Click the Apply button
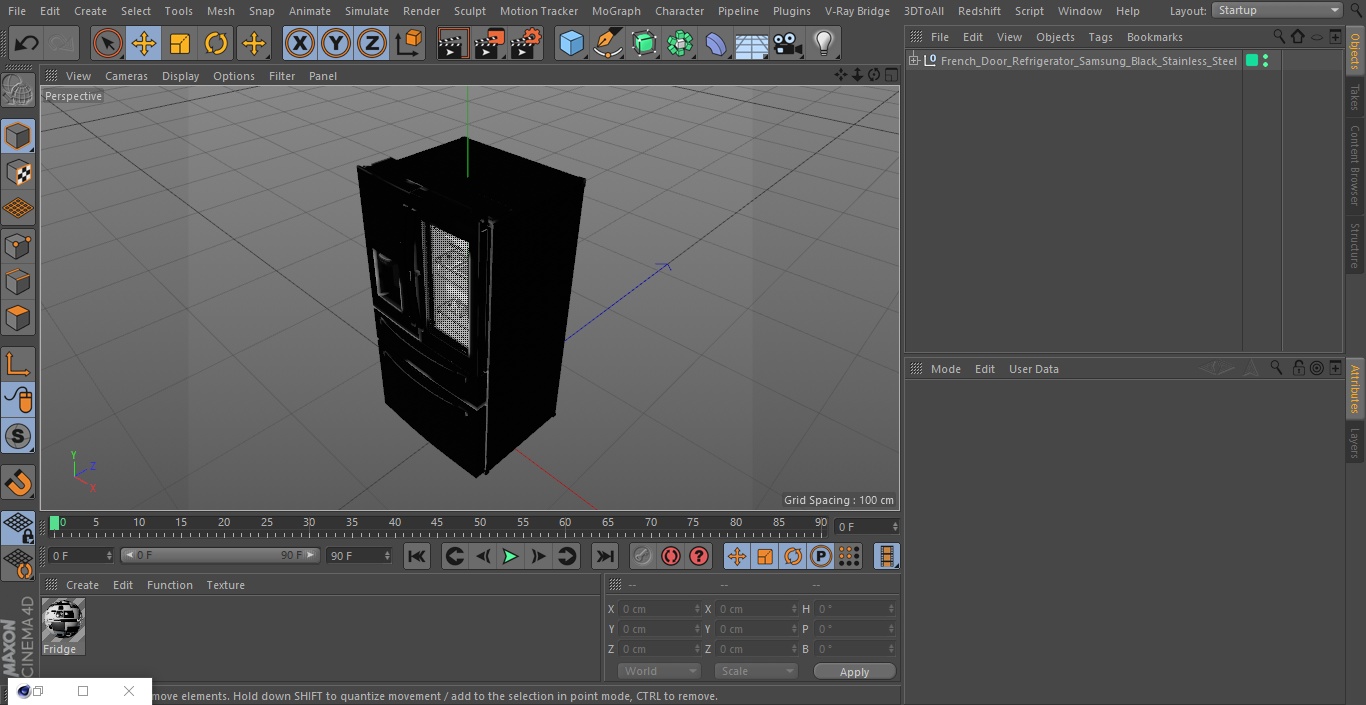Image resolution: width=1366 pixels, height=705 pixels. (854, 672)
